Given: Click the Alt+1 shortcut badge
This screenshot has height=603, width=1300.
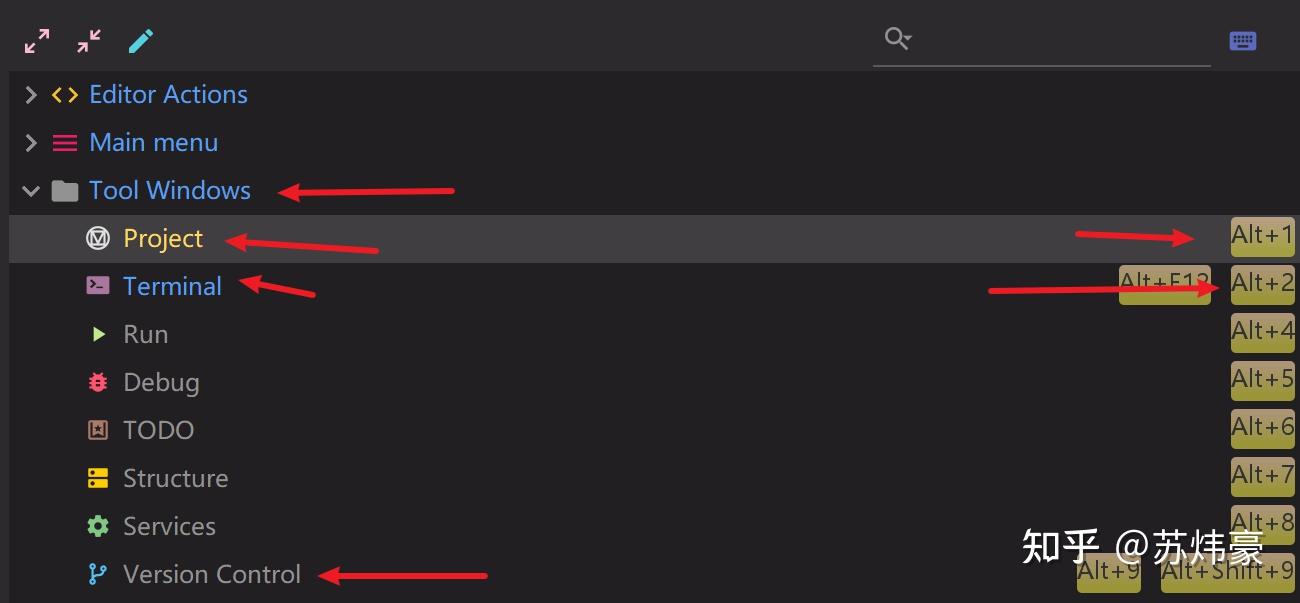Looking at the screenshot, I should pos(1262,236).
